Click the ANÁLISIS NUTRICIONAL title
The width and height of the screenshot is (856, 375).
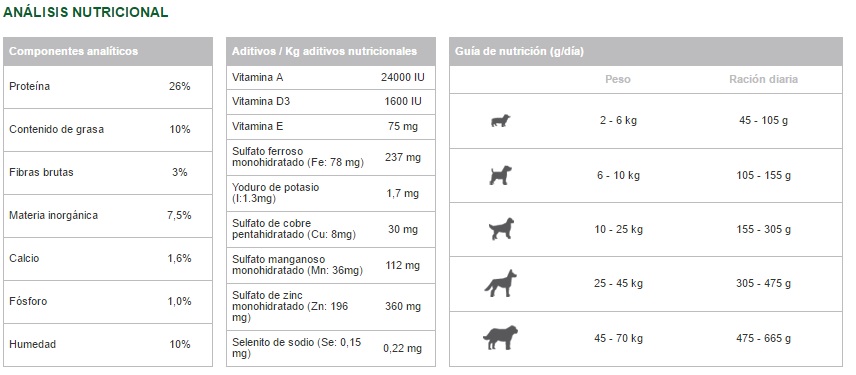click(86, 13)
